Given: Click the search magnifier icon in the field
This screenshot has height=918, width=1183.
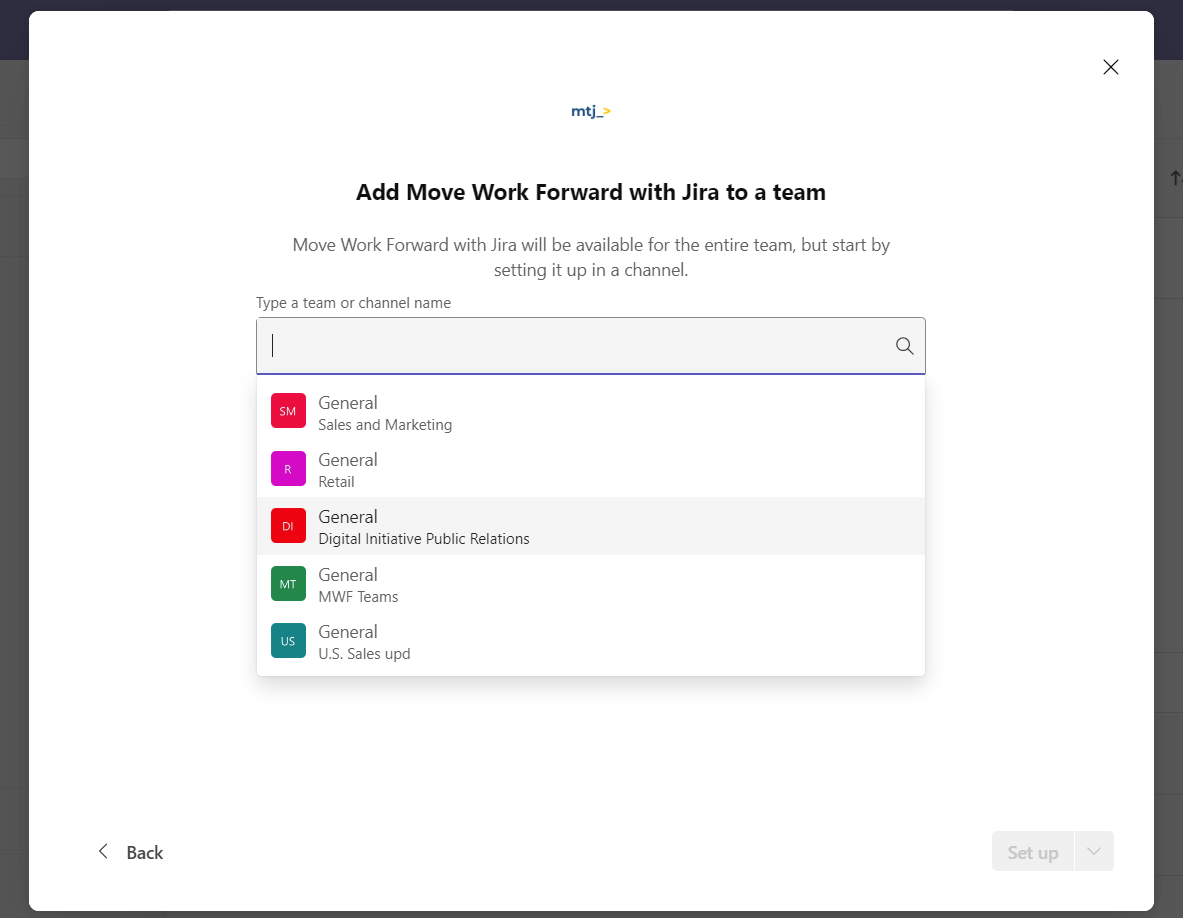Looking at the screenshot, I should [904, 345].
